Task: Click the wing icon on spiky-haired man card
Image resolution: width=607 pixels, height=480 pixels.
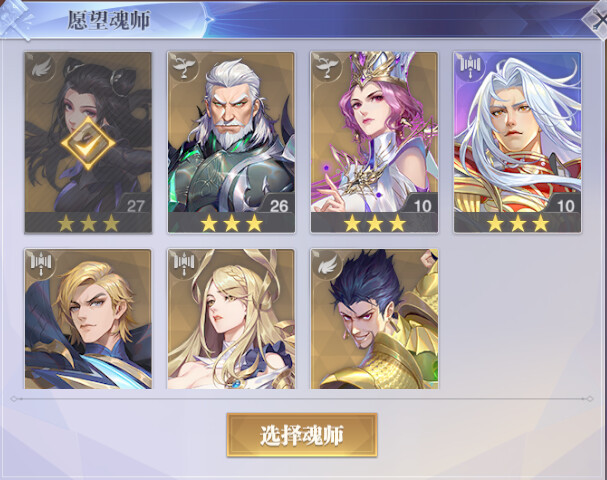Action: point(327,264)
